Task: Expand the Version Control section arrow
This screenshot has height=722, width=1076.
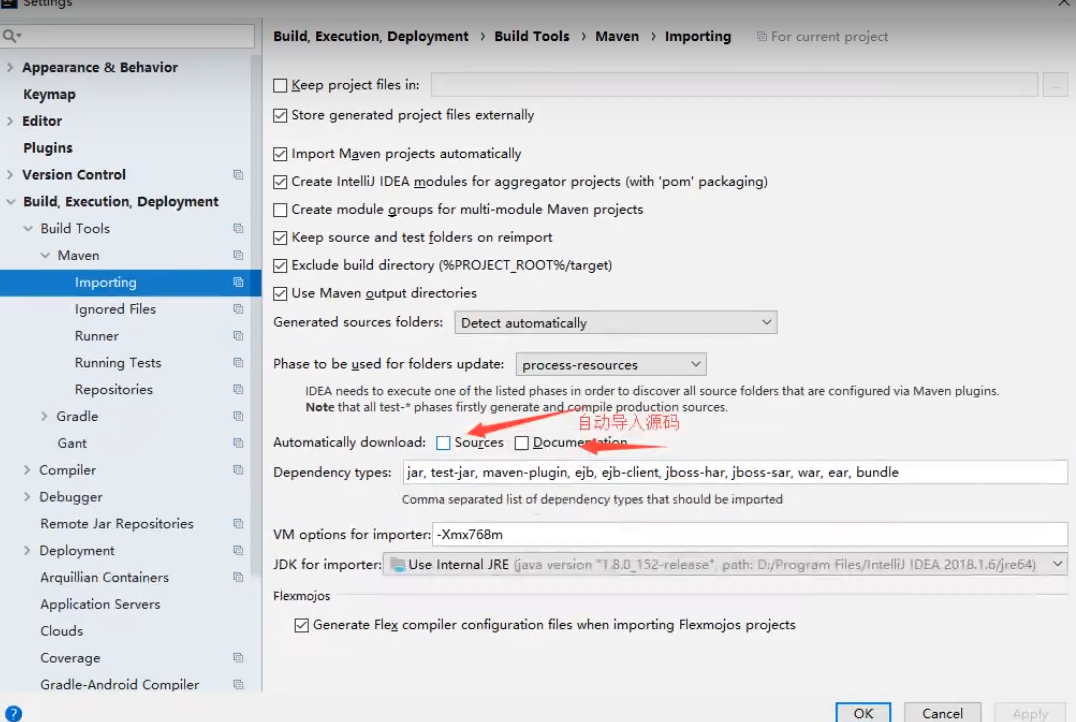Action: coord(10,174)
